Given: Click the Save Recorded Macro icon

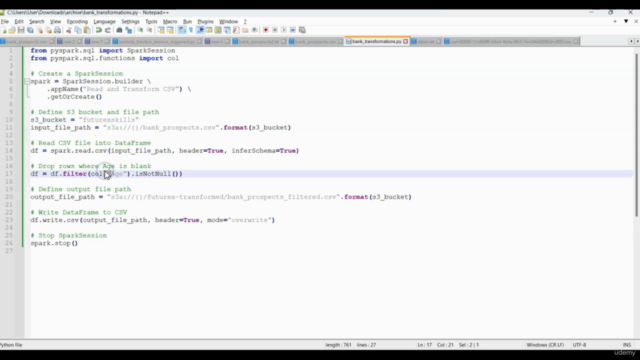Looking at the screenshot, I should (x=302, y=30).
